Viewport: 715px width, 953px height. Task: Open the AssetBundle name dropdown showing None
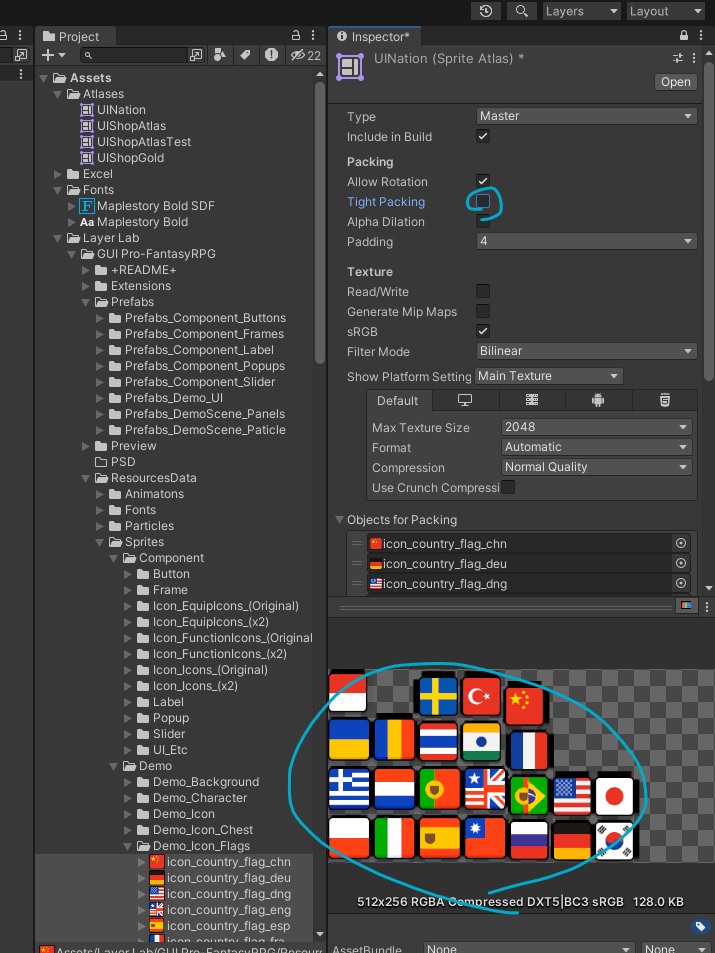tap(530, 948)
